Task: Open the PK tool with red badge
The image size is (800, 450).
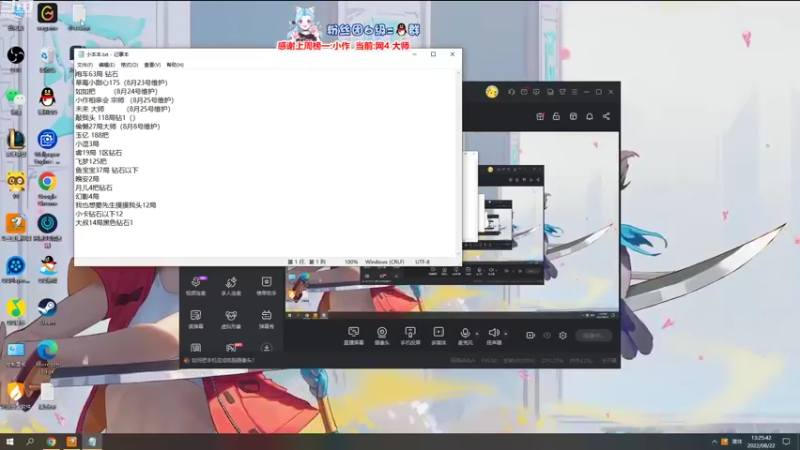Action: pyautogui.click(x=233, y=348)
